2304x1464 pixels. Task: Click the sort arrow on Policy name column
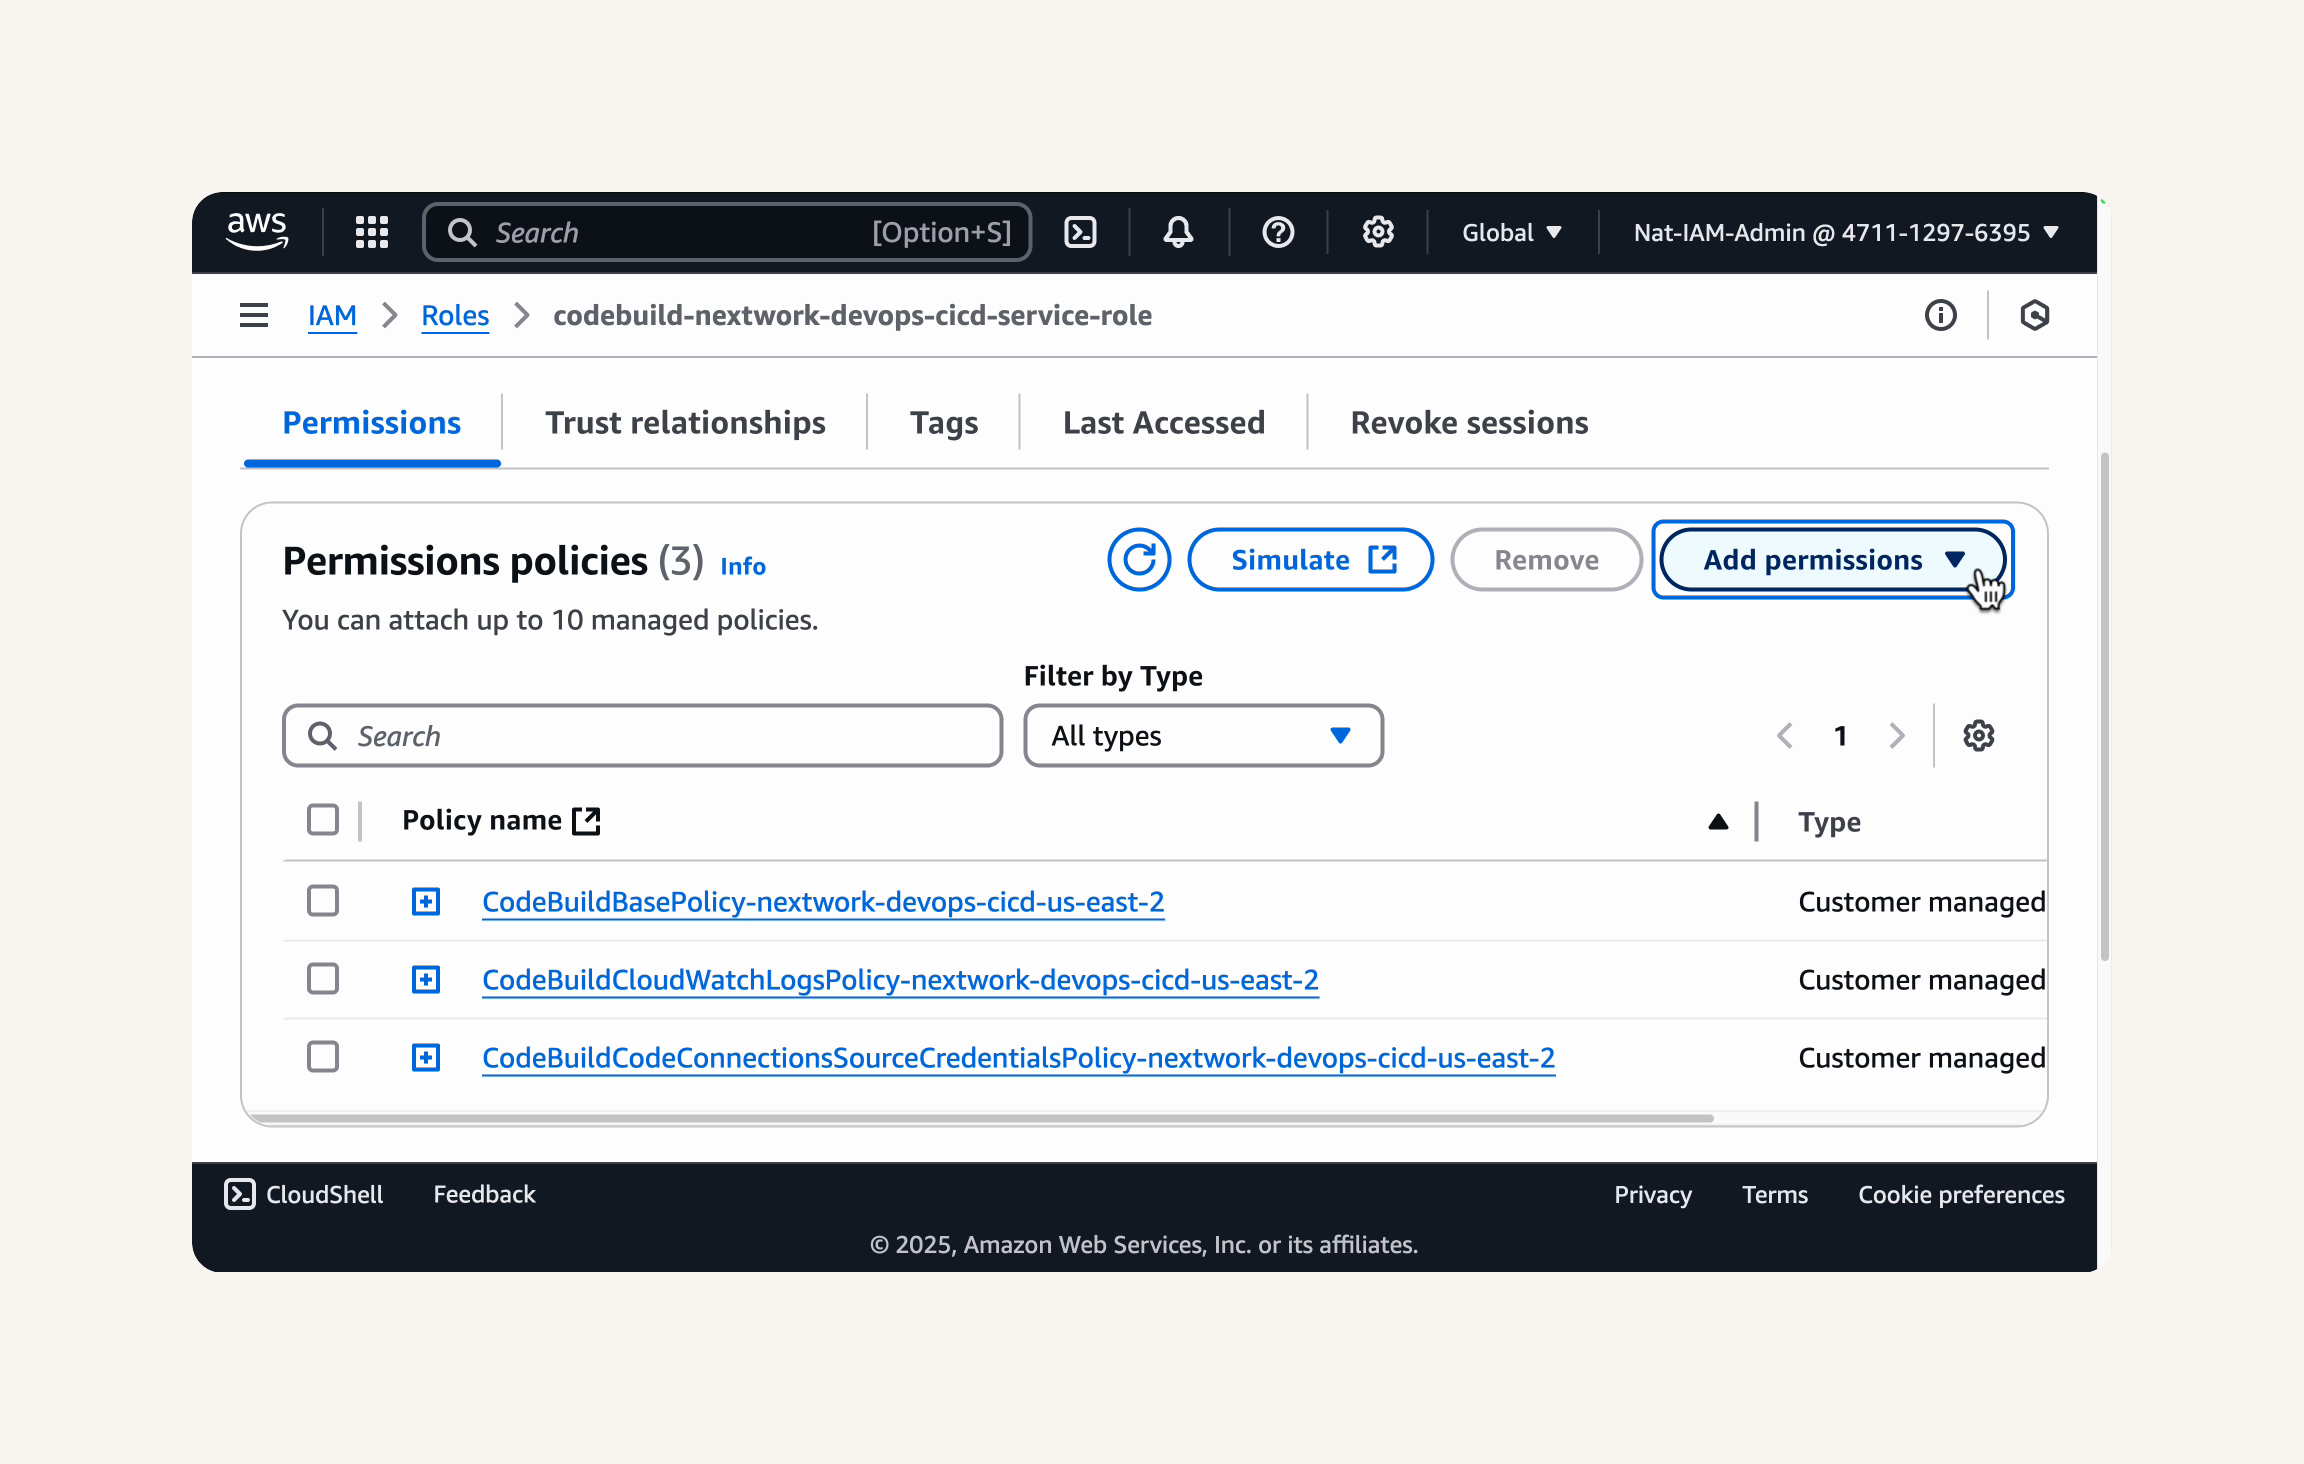pyautogui.click(x=1718, y=822)
